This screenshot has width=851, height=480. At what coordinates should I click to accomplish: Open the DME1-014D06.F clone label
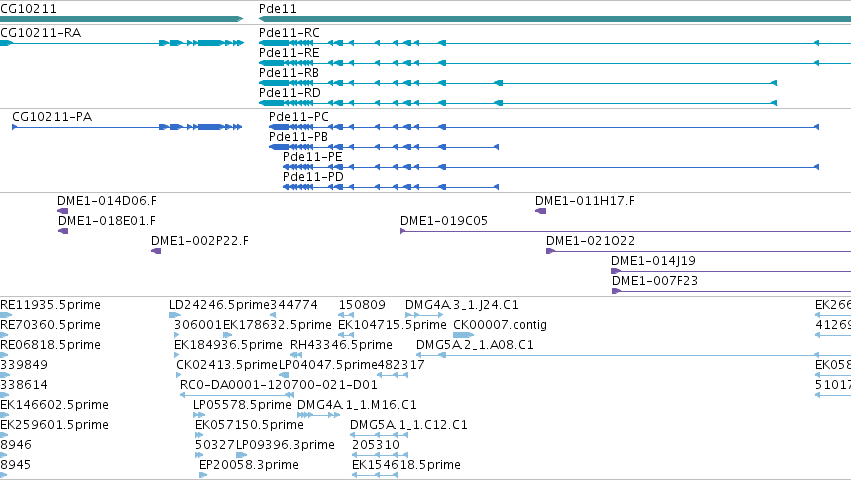[107, 201]
